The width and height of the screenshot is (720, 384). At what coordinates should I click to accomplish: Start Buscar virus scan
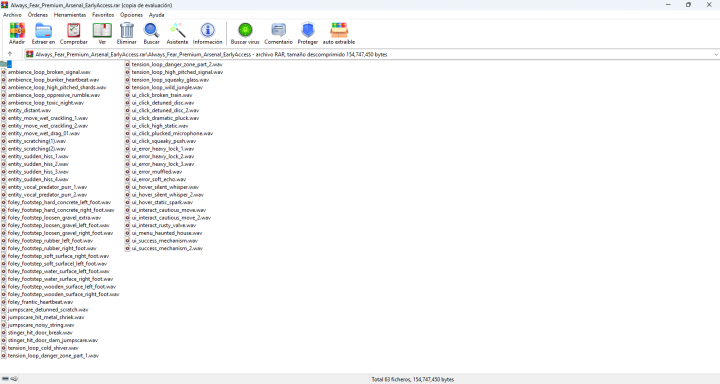[x=245, y=34]
